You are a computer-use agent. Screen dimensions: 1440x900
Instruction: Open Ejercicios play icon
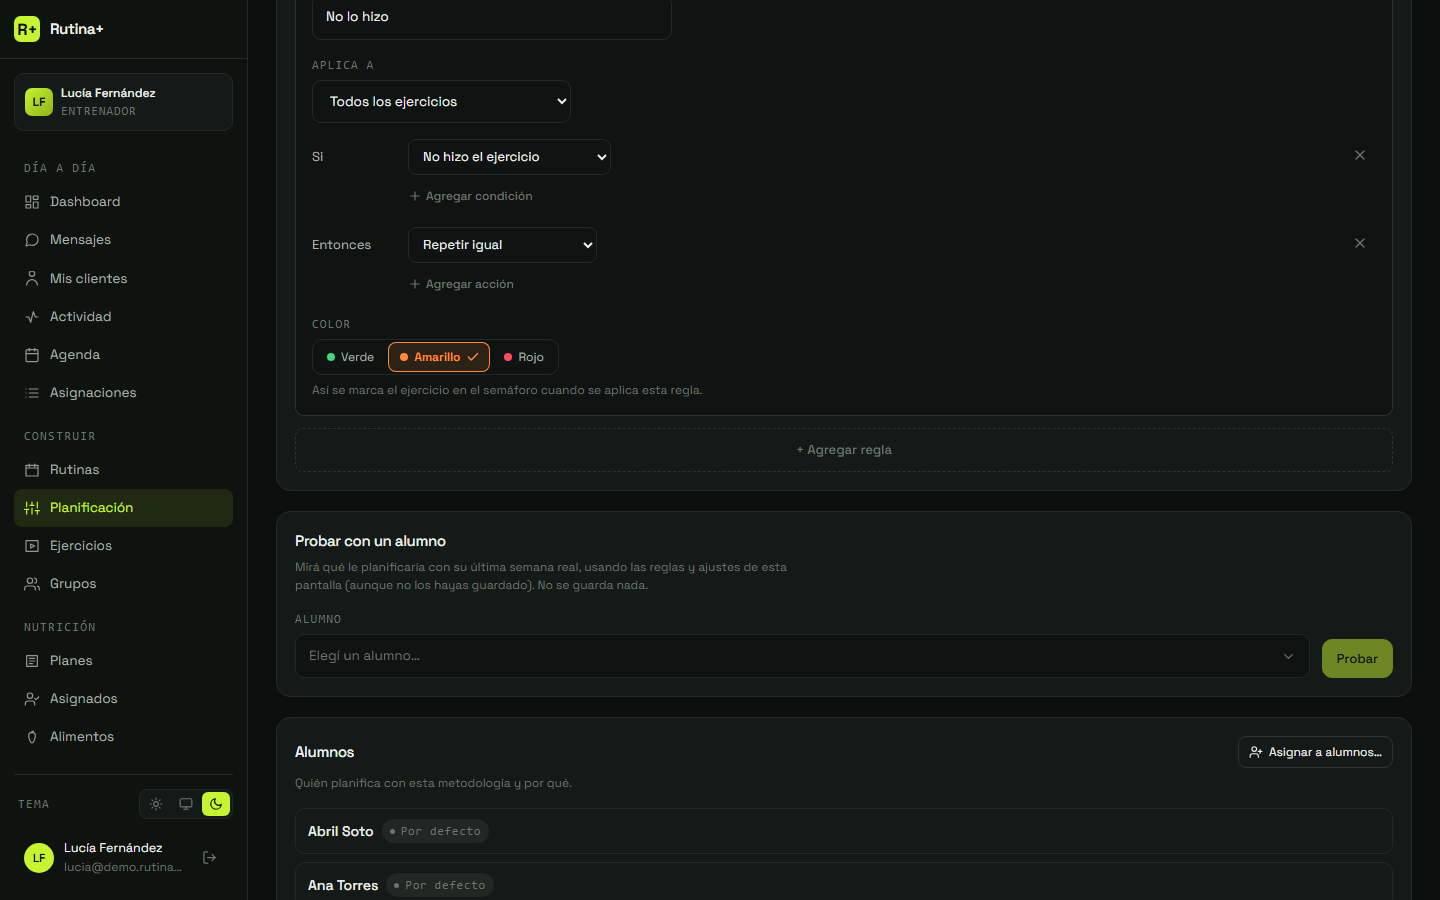(x=32, y=546)
